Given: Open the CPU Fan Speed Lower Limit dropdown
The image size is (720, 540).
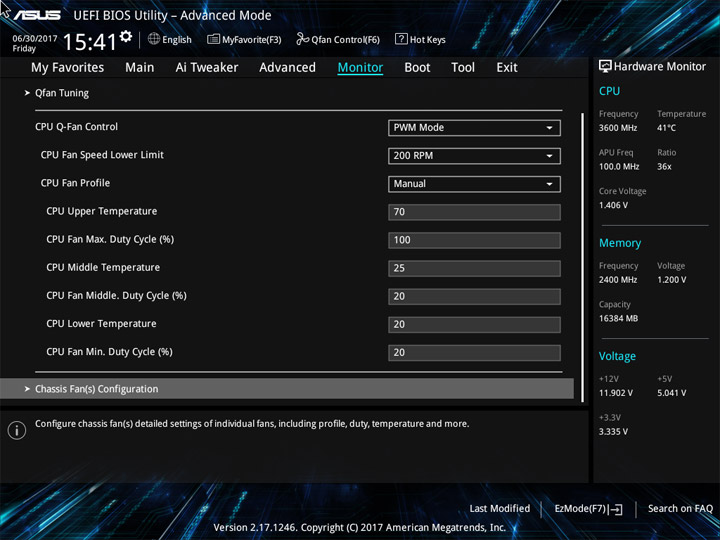Looking at the screenshot, I should (474, 156).
